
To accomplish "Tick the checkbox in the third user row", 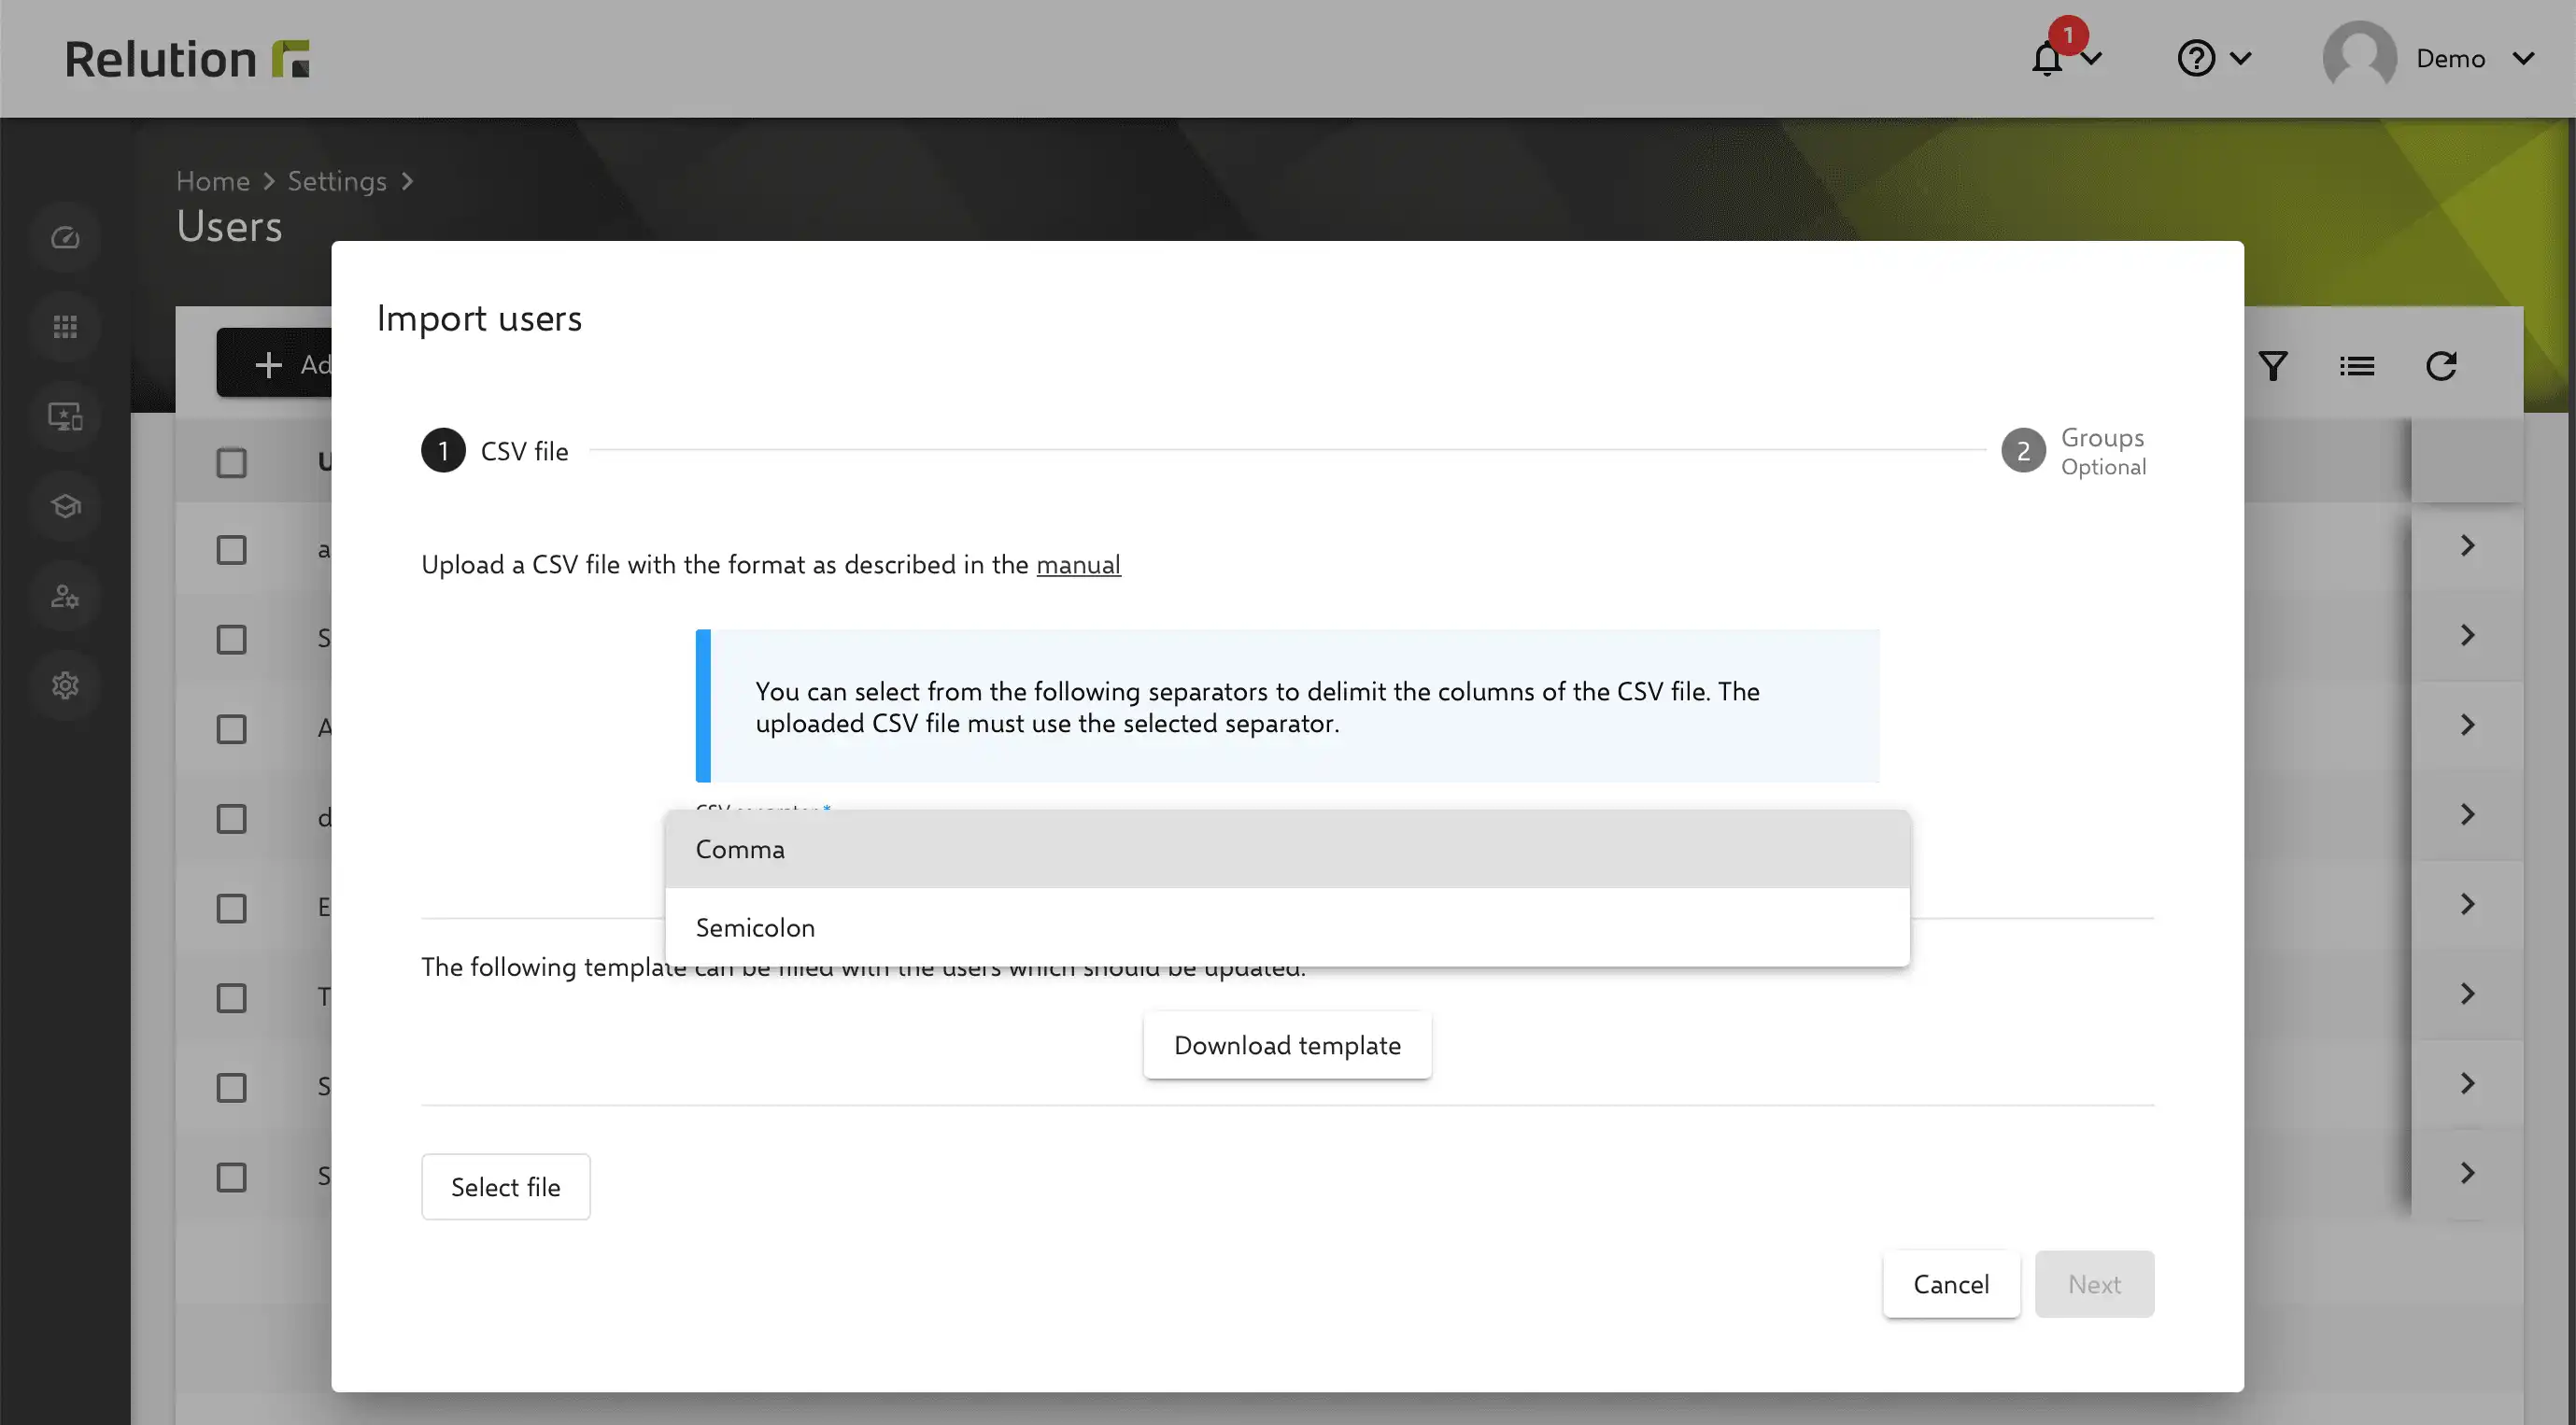I will (x=231, y=729).
